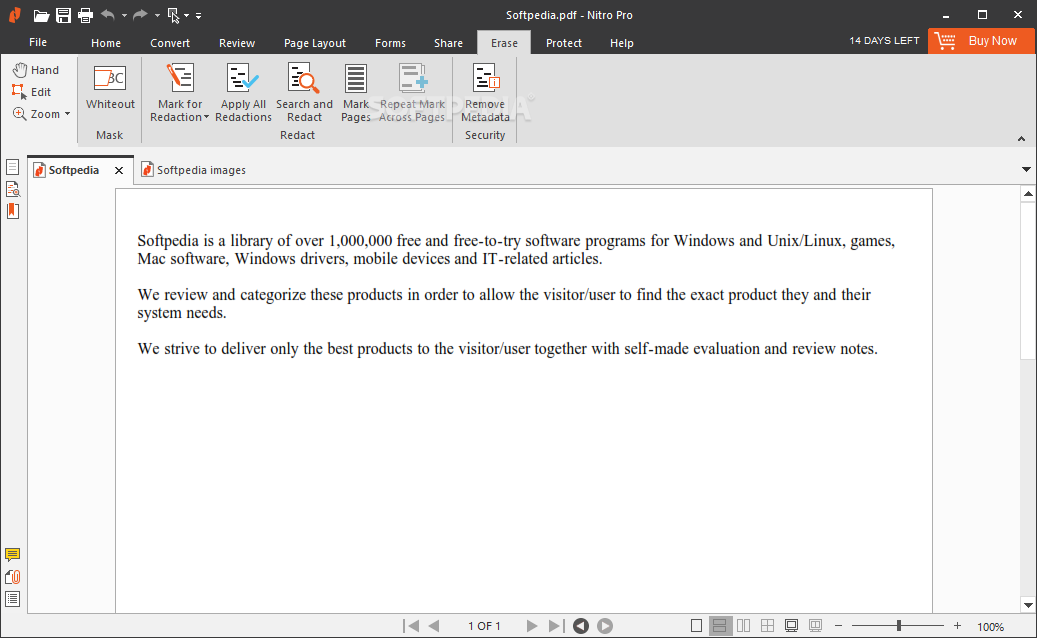
Task: Expand the Undo history dropdown arrow
Action: coord(124,15)
